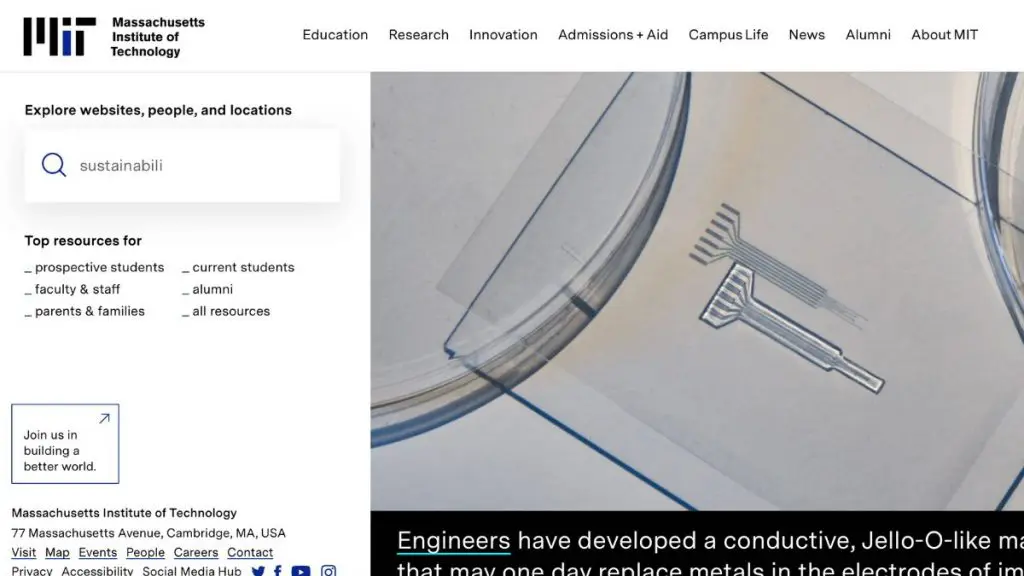Click the 'Explore websites, people, and locations' heading
1024x576 pixels.
pyautogui.click(x=158, y=110)
